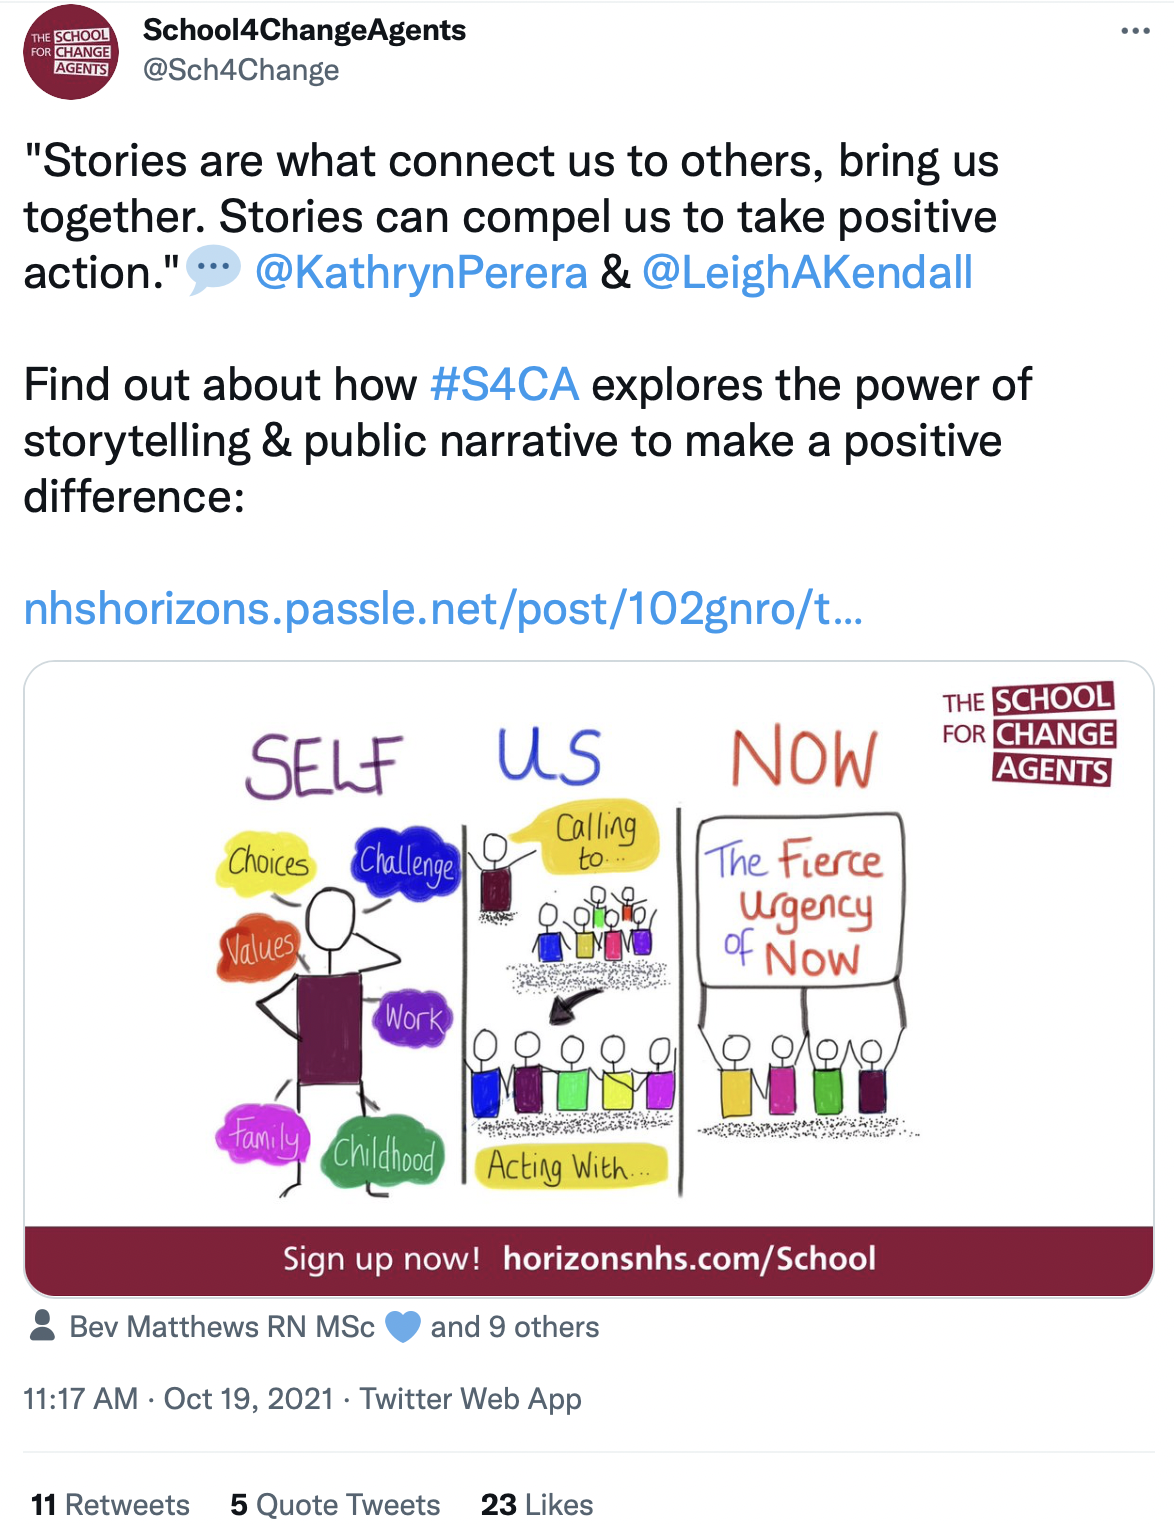Click the Twitter Web App source label
1174x1524 pixels.
(x=470, y=1398)
